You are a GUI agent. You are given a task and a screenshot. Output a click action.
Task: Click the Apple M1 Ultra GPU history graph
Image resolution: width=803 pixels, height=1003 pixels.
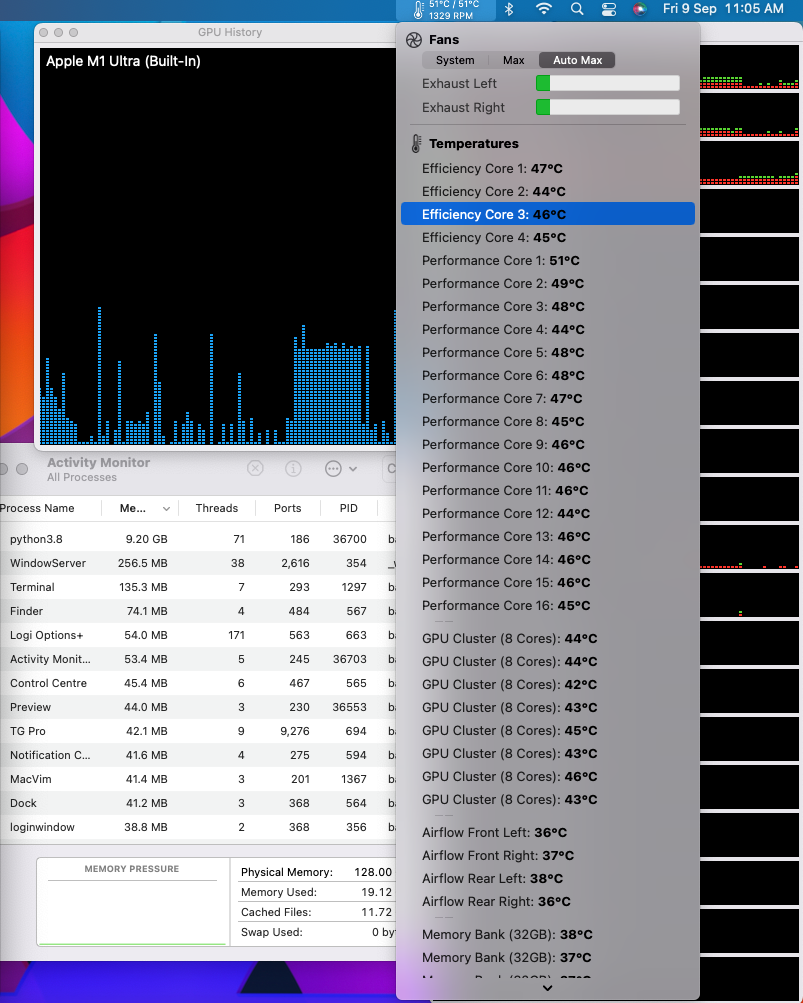pos(218,246)
